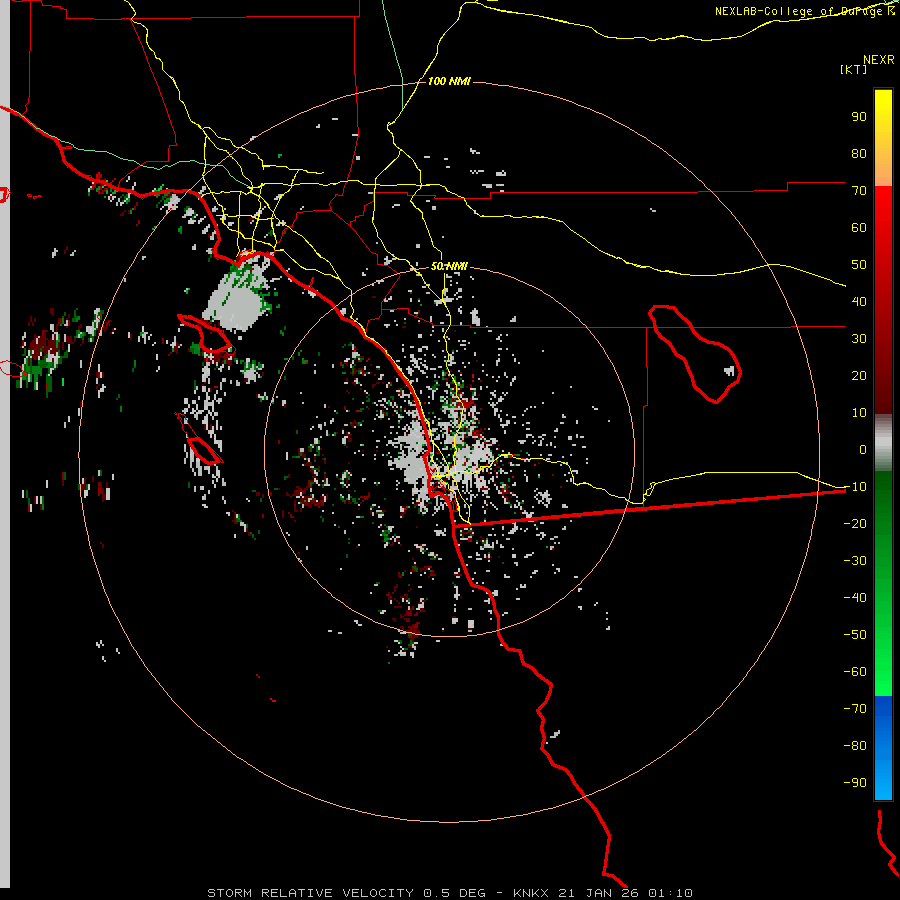Click the Storm Relative Velocity caption
Screen dimensions: 900x900
(449, 893)
